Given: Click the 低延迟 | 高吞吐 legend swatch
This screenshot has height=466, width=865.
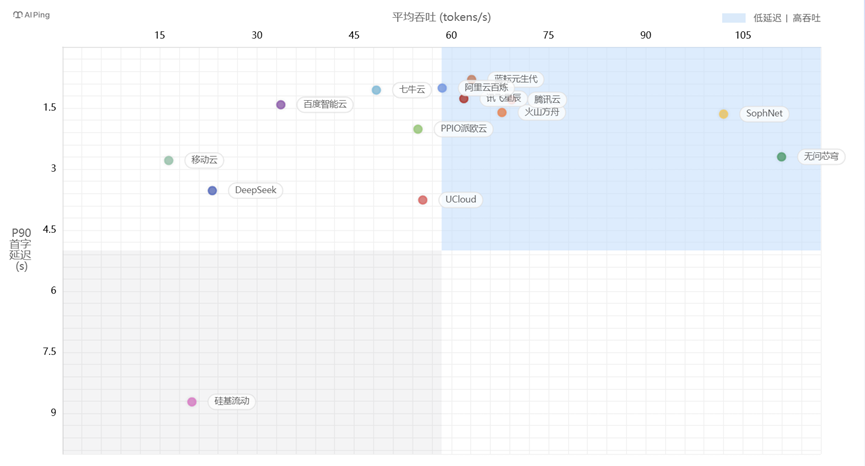Looking at the screenshot, I should [x=733, y=18].
